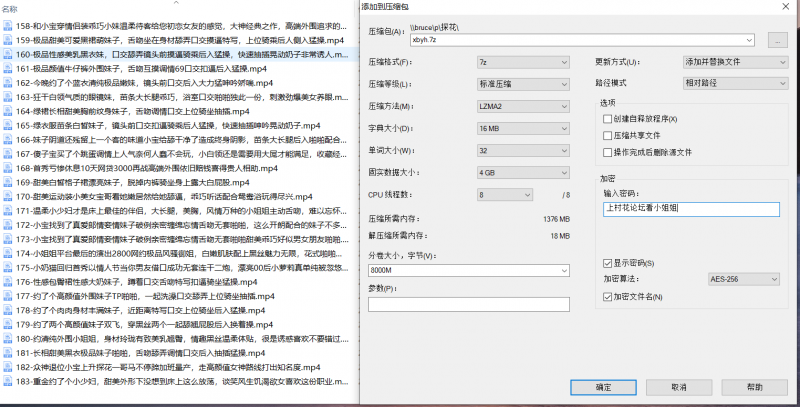Enable the 创建自释放程序 checkbox
Image resolution: width=800 pixels, height=407 pixels.
[607, 119]
